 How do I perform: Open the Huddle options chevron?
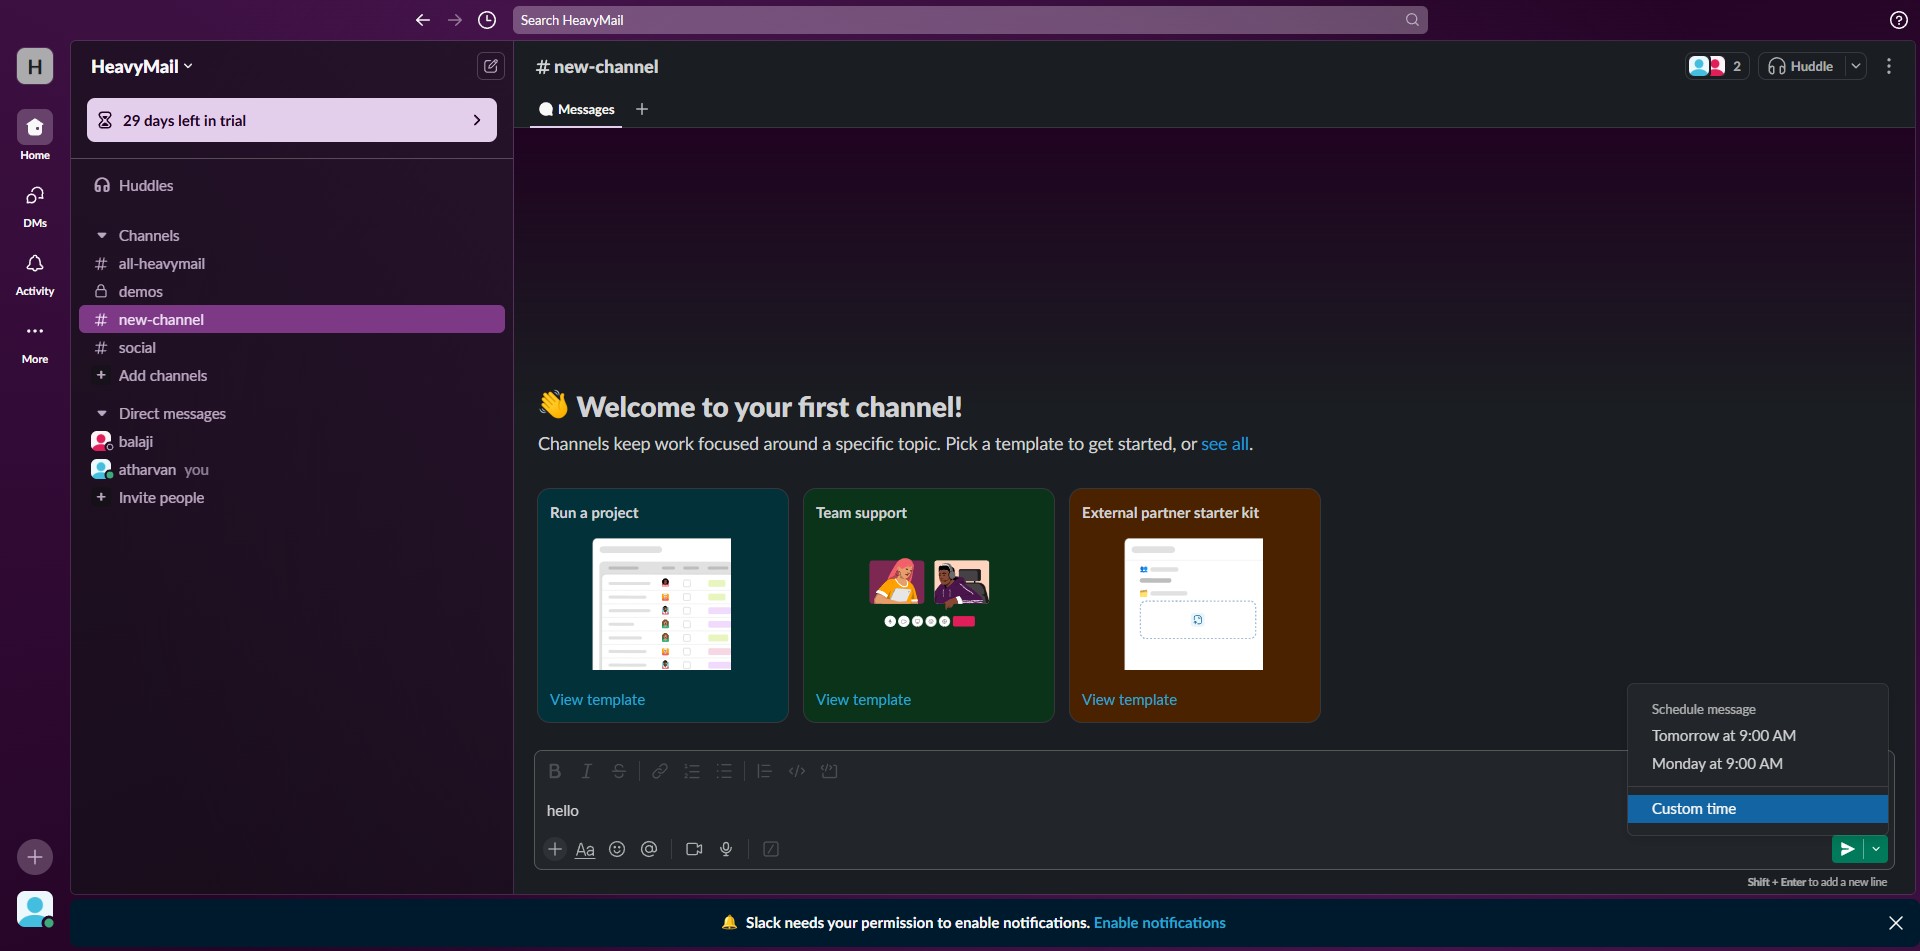click(1856, 66)
